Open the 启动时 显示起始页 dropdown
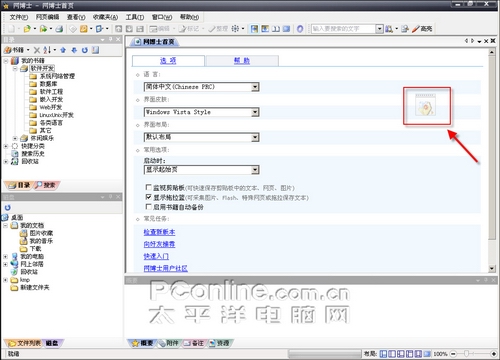Viewport: 500px width, 360px height. pos(201,170)
